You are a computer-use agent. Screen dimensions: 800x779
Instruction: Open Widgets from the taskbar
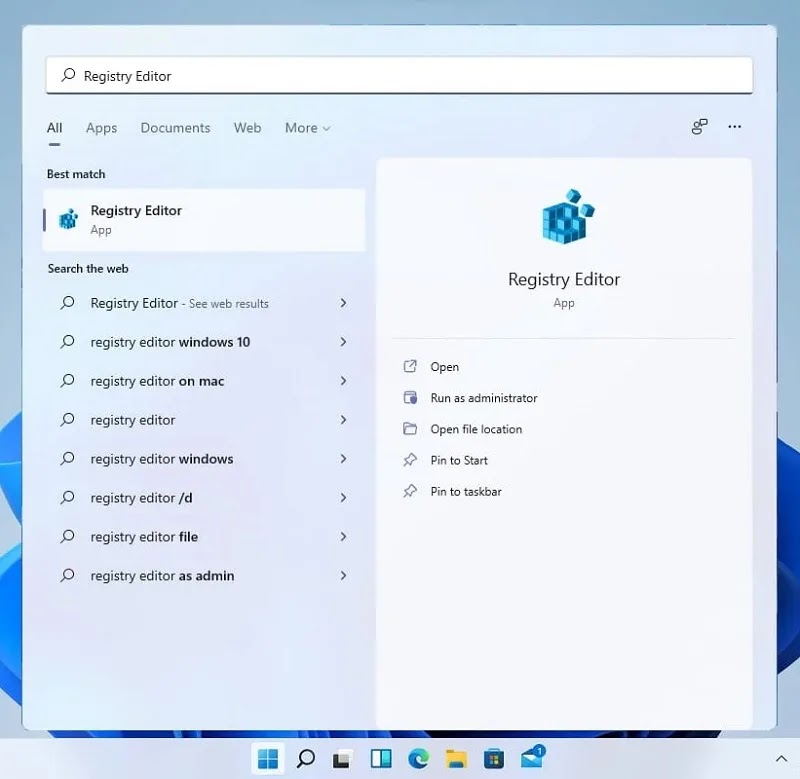click(381, 759)
